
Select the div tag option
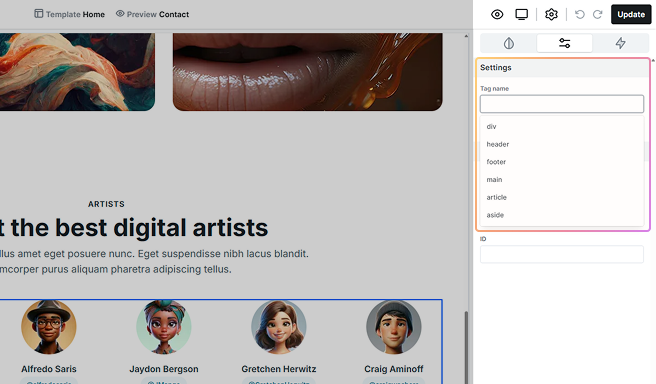point(562,126)
